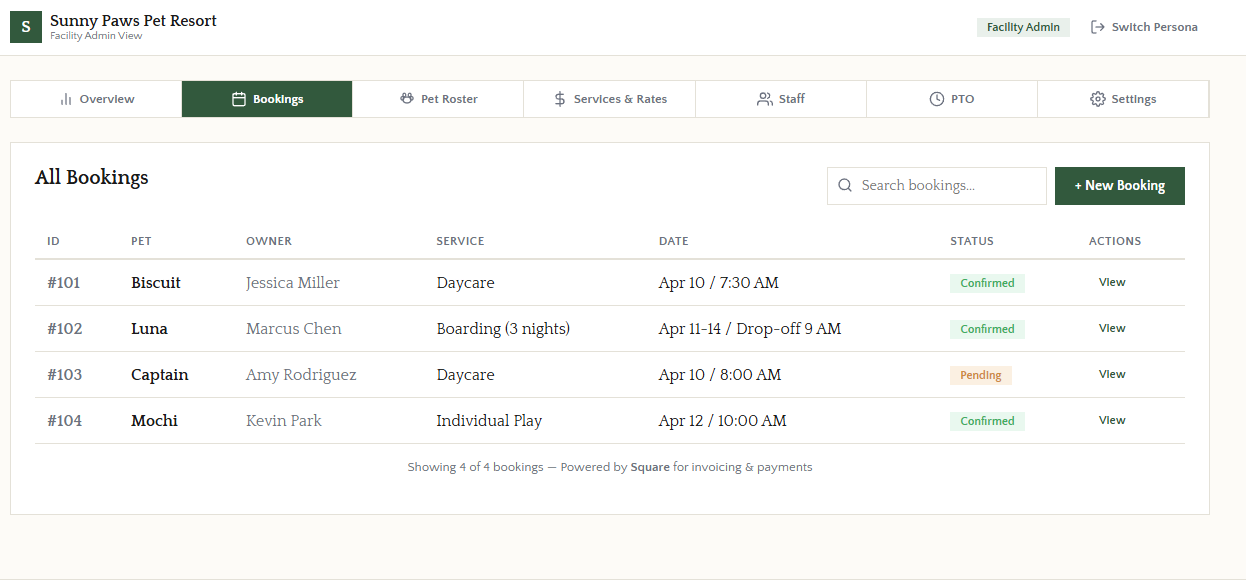Viewport: 1246px width, 587px height.
Task: Click the OWNER column header
Action: 269,241
